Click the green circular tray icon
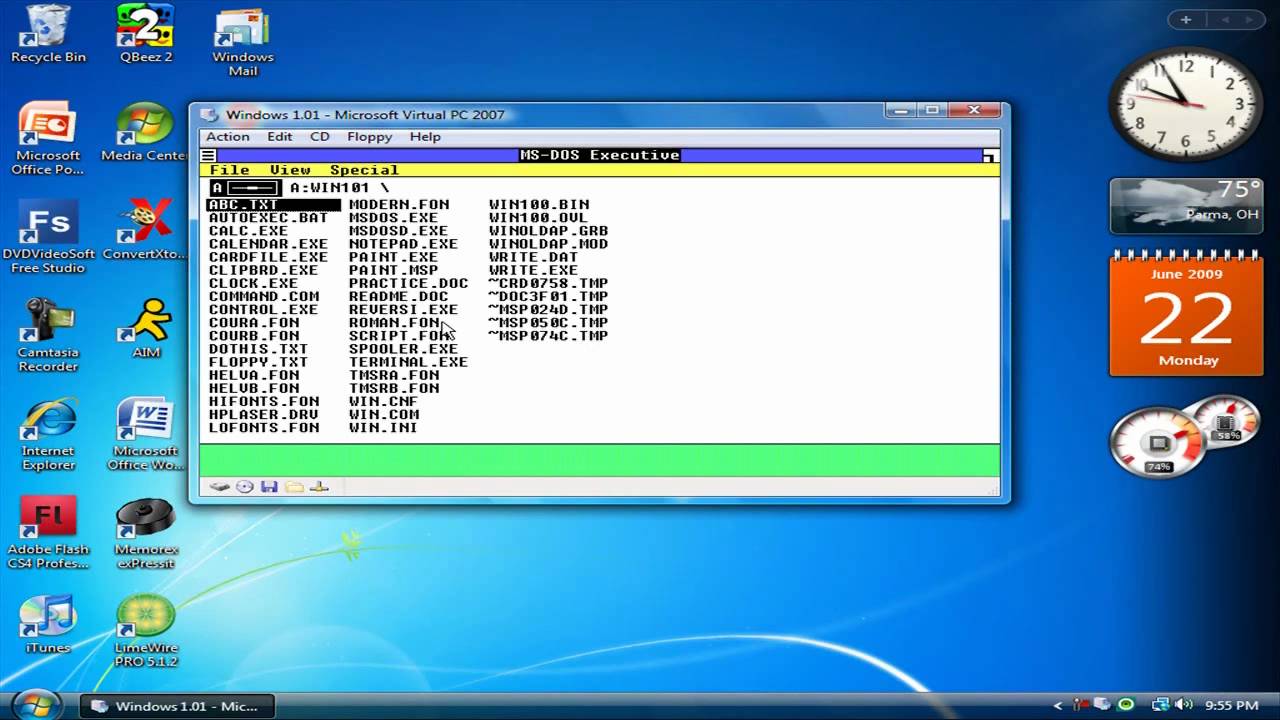The height and width of the screenshot is (720, 1280). 1127,705
